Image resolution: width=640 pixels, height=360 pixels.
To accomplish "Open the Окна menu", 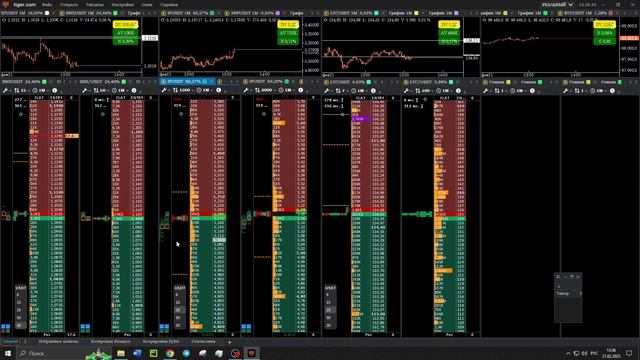I will [147, 4].
